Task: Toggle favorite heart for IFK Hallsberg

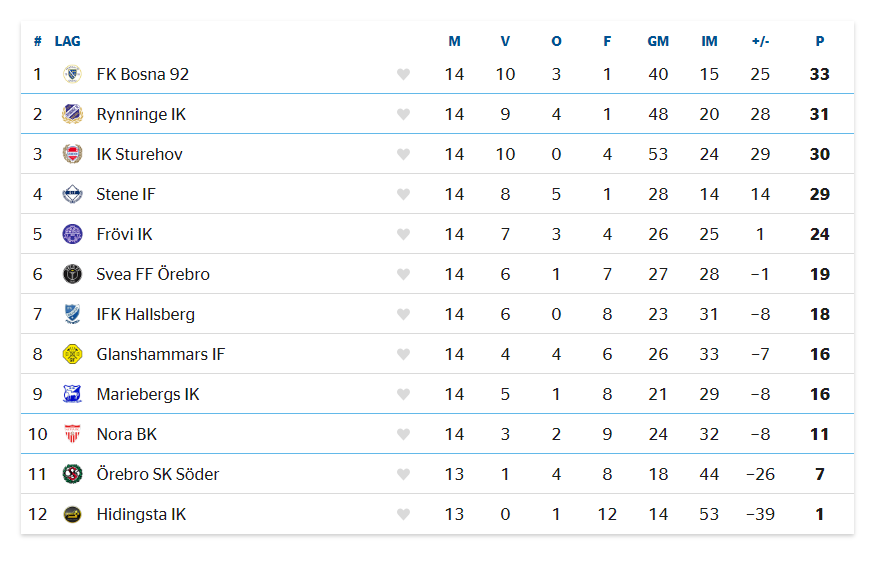Action: point(403,314)
